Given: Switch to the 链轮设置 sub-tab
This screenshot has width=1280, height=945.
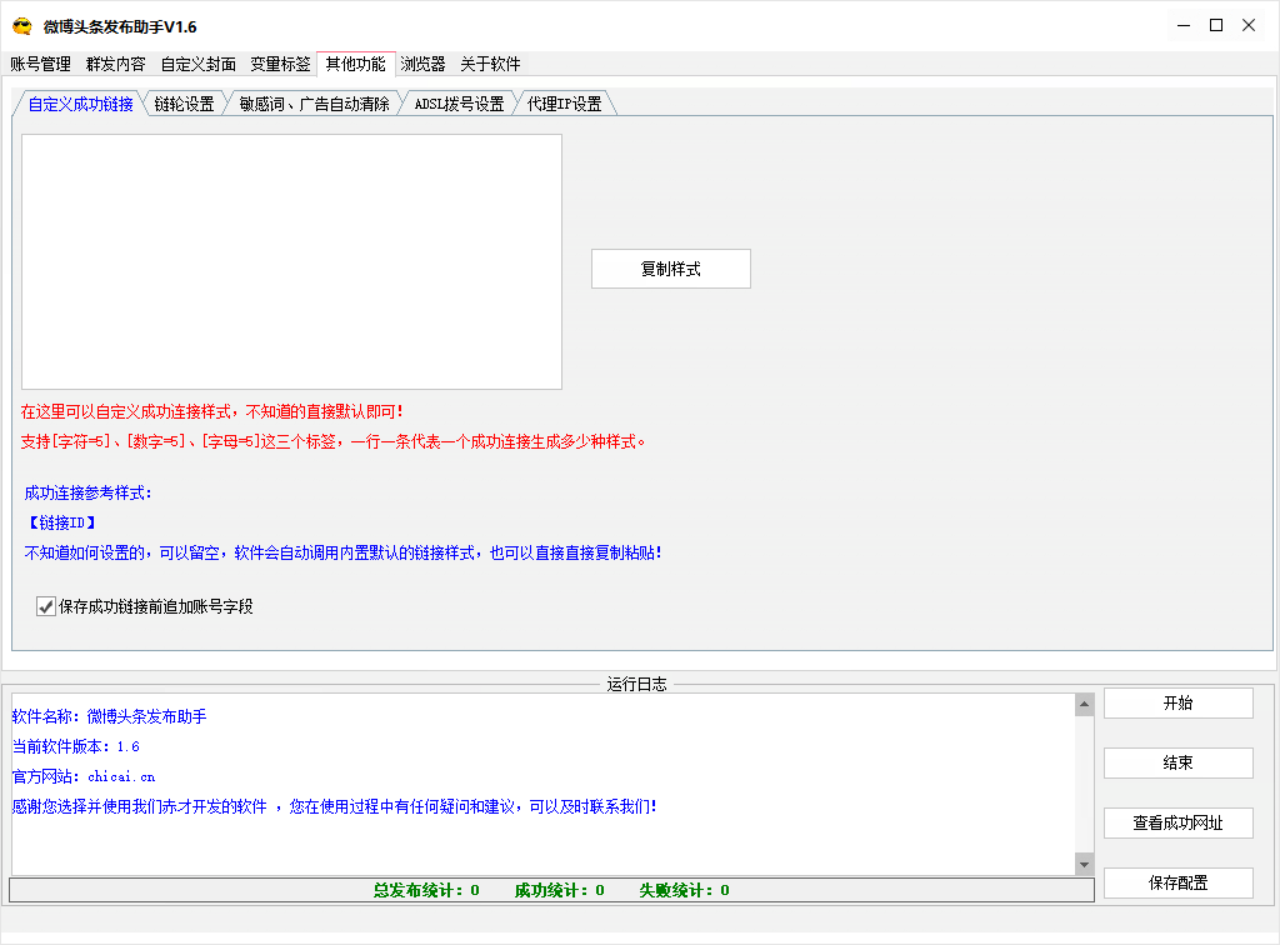Looking at the screenshot, I should click(x=185, y=104).
